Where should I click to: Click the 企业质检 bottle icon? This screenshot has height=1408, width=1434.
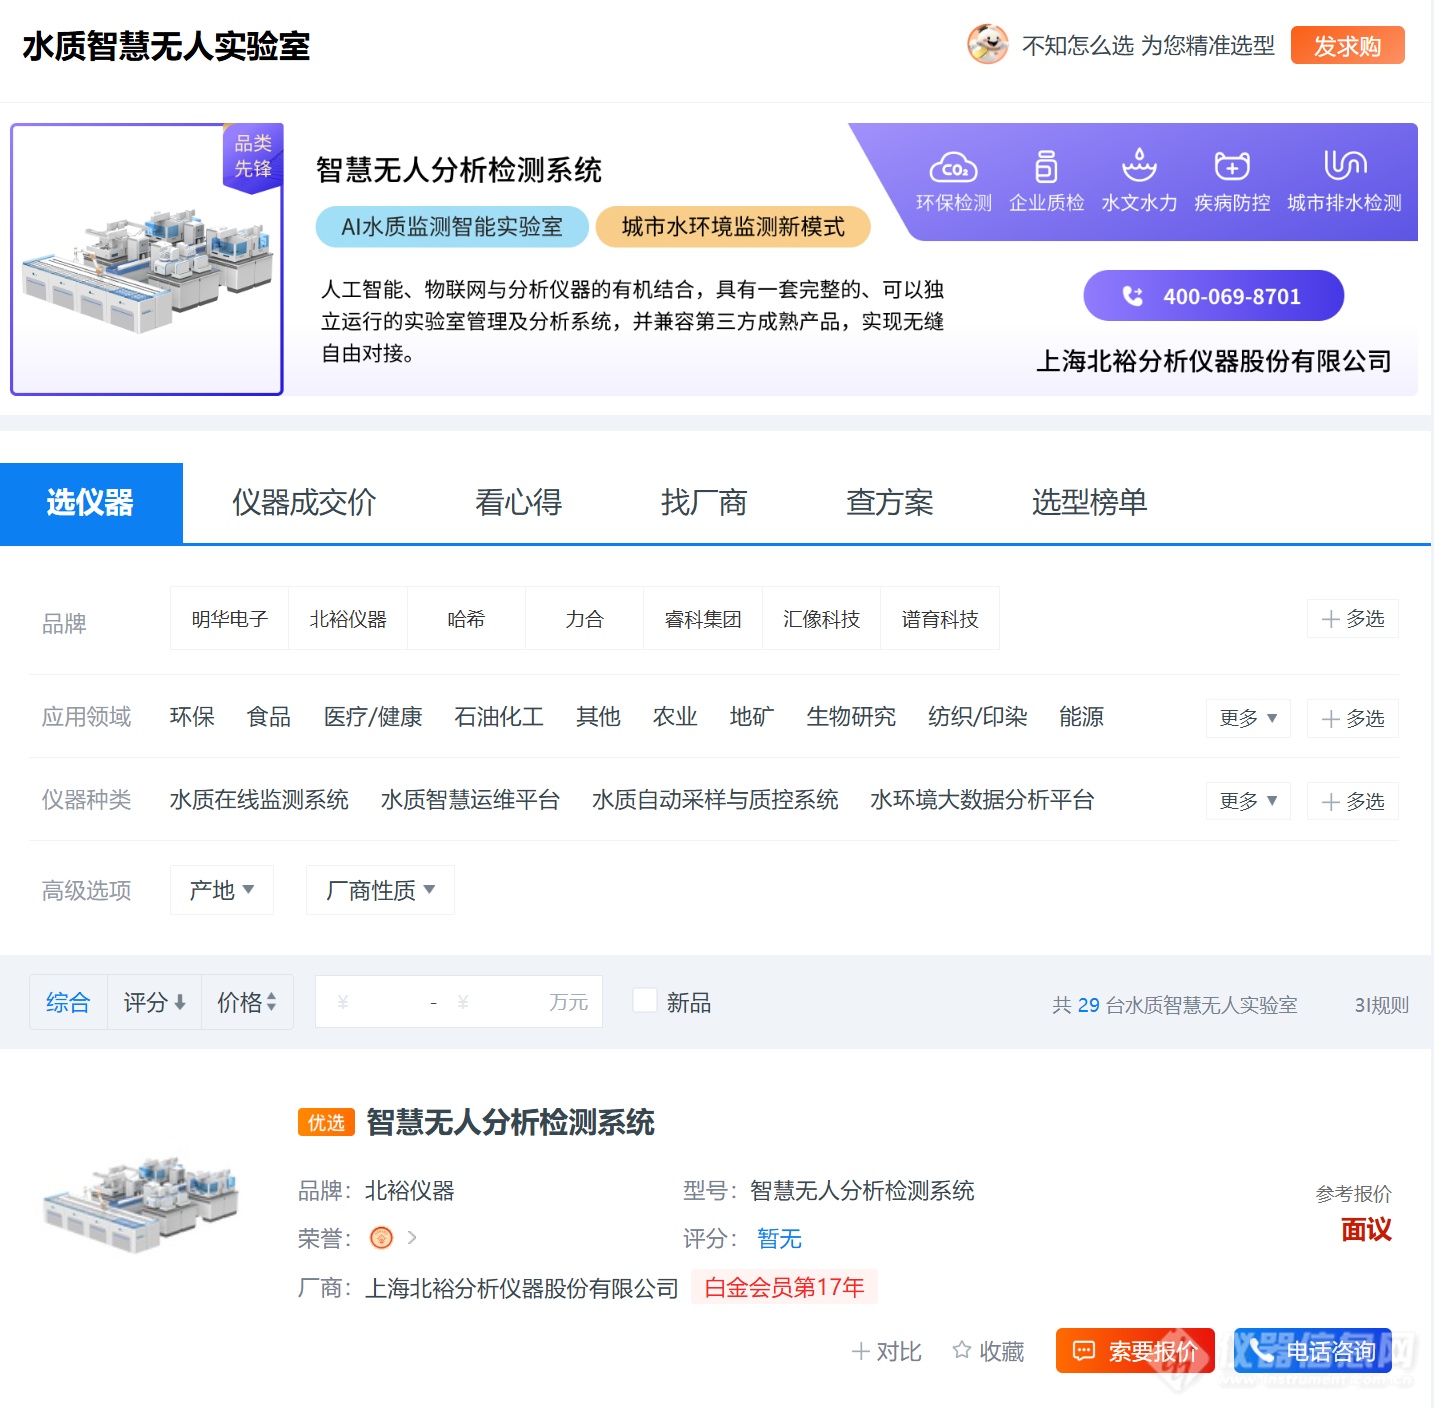tap(1046, 166)
